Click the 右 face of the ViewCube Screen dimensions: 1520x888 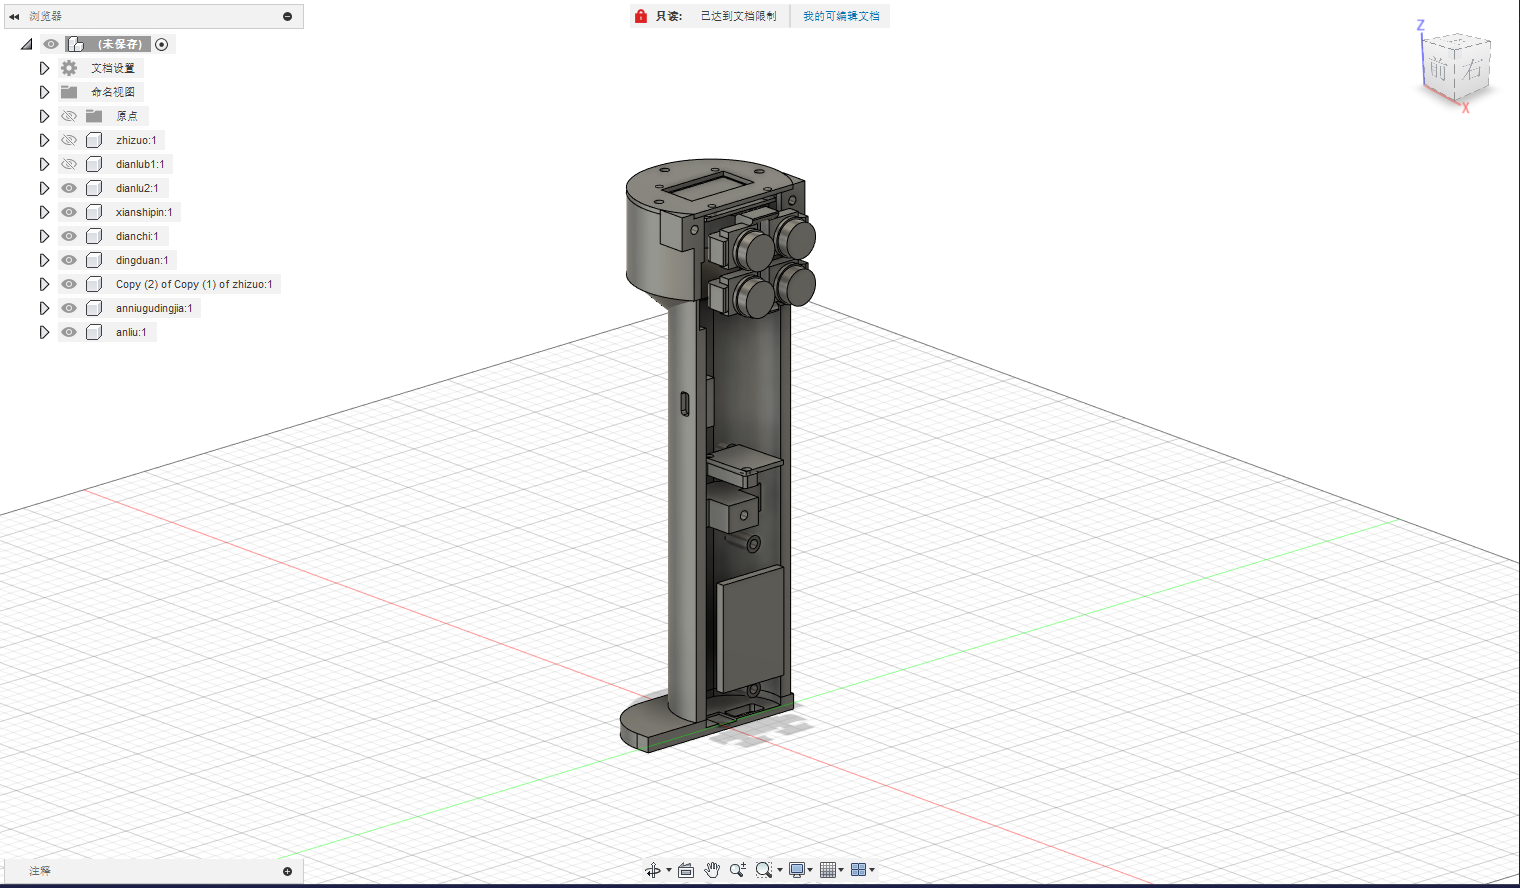(1472, 69)
